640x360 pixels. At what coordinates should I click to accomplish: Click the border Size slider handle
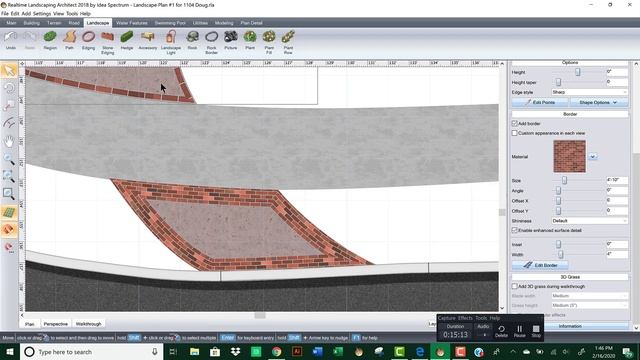coord(564,180)
